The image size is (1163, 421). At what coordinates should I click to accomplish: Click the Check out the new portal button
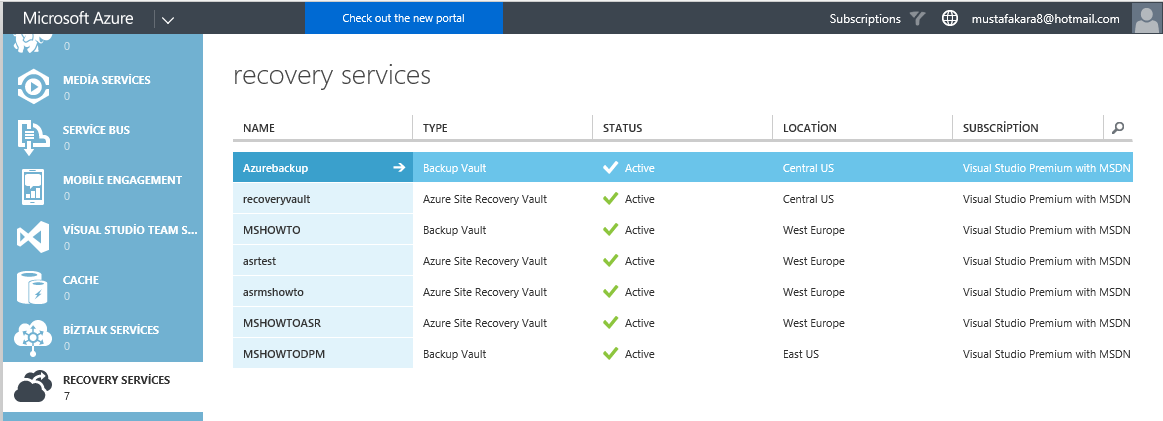click(x=403, y=18)
